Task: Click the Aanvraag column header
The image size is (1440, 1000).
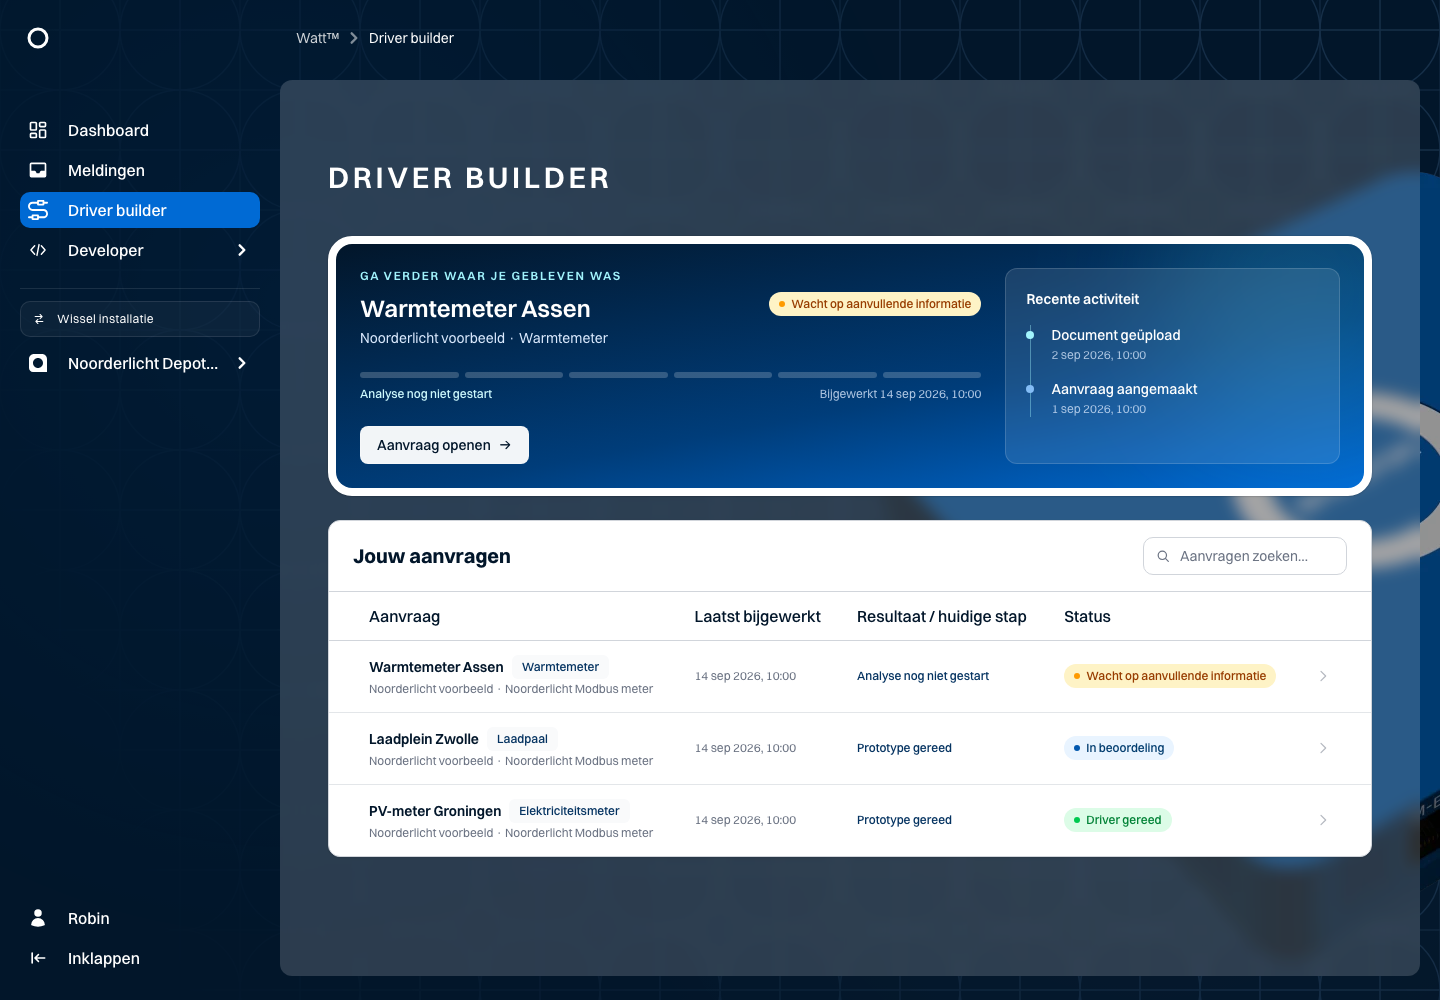Action: (x=404, y=616)
